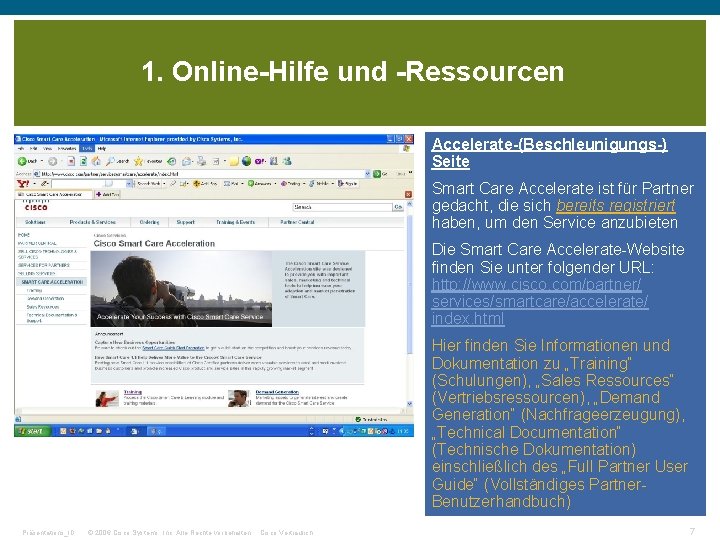The height and width of the screenshot is (540, 720).
Task: Go to the browser Home house icon
Action: (x=96, y=161)
